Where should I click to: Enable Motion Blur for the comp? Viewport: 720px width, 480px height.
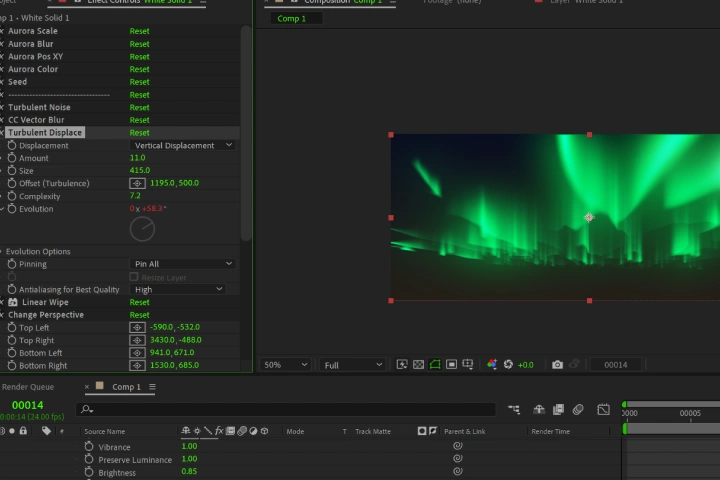(x=578, y=409)
